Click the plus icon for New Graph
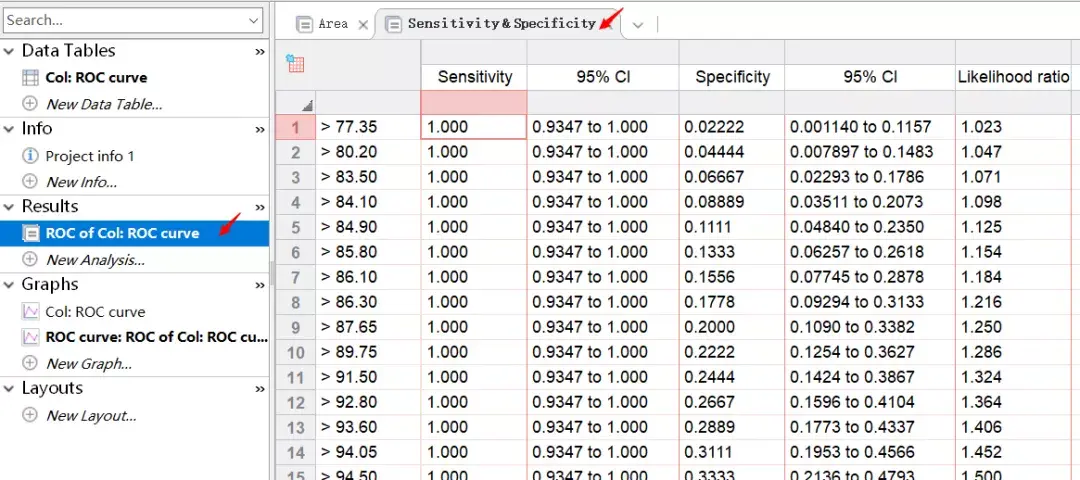The width and height of the screenshot is (1080, 480). [29, 364]
